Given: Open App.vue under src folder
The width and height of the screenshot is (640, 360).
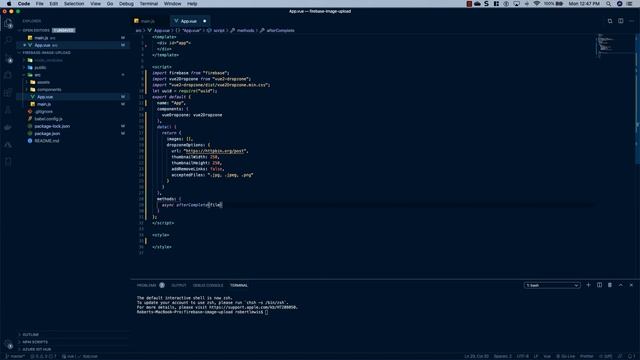Looking at the screenshot, I should tap(73, 97).
